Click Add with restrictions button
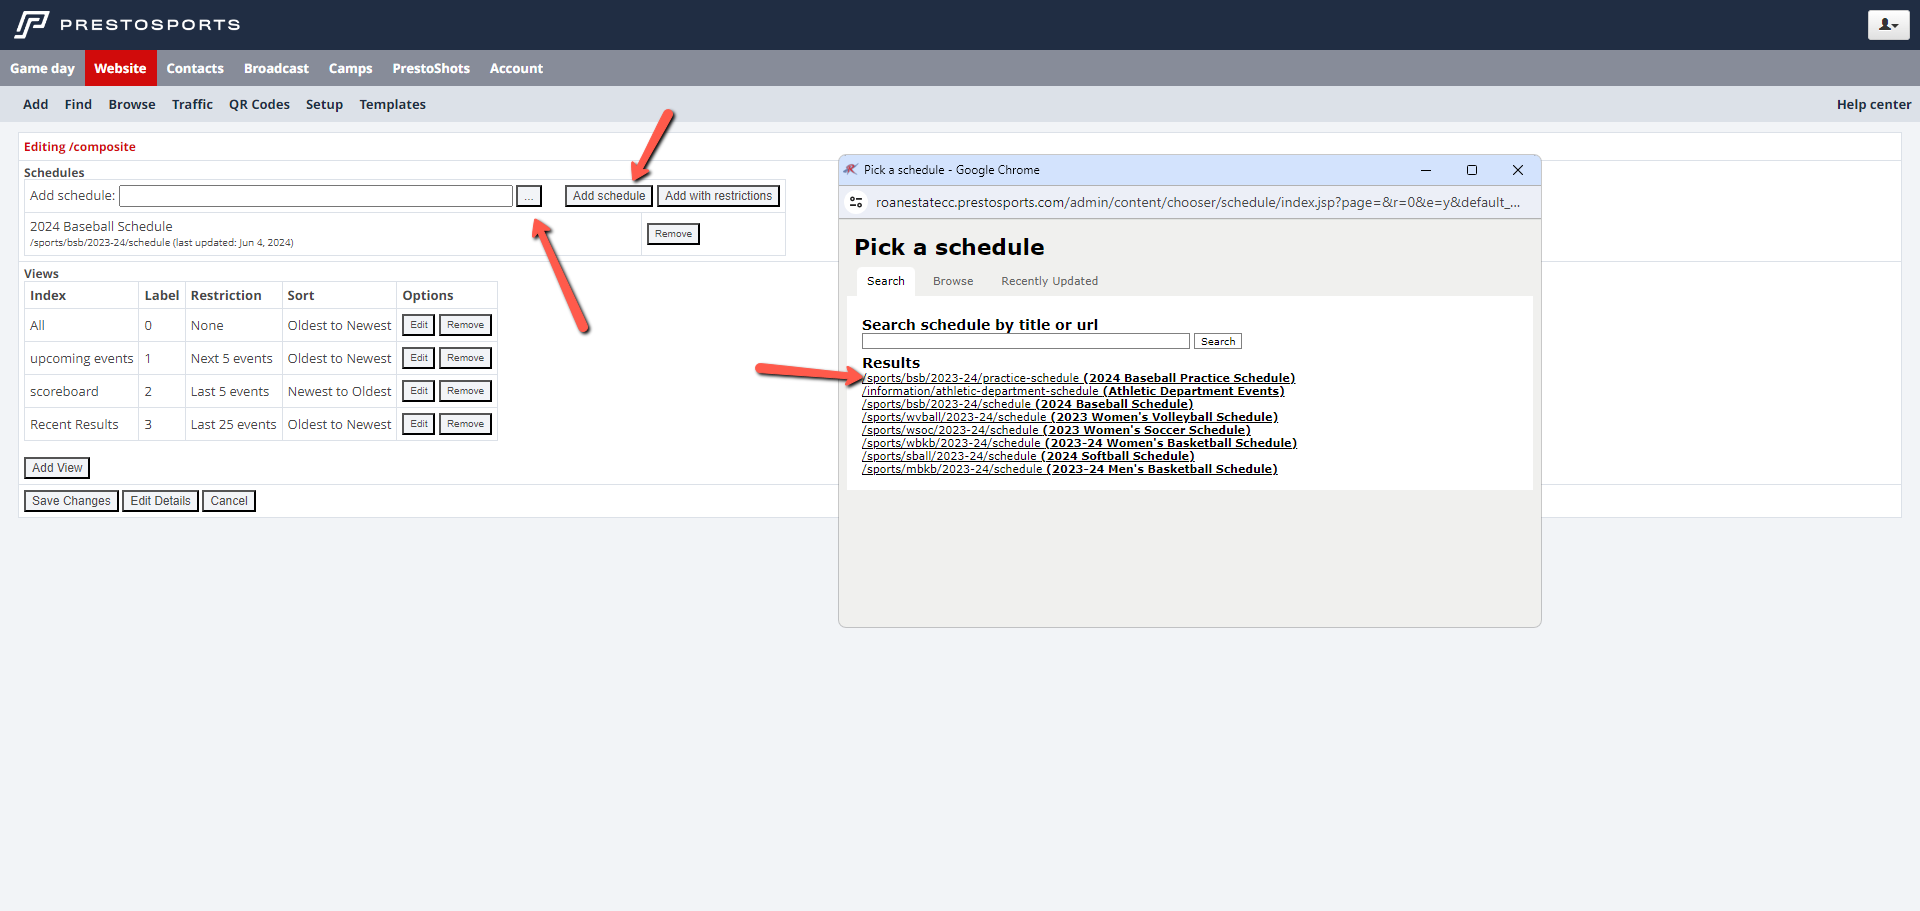Viewport: 1920px width, 911px height. click(718, 196)
